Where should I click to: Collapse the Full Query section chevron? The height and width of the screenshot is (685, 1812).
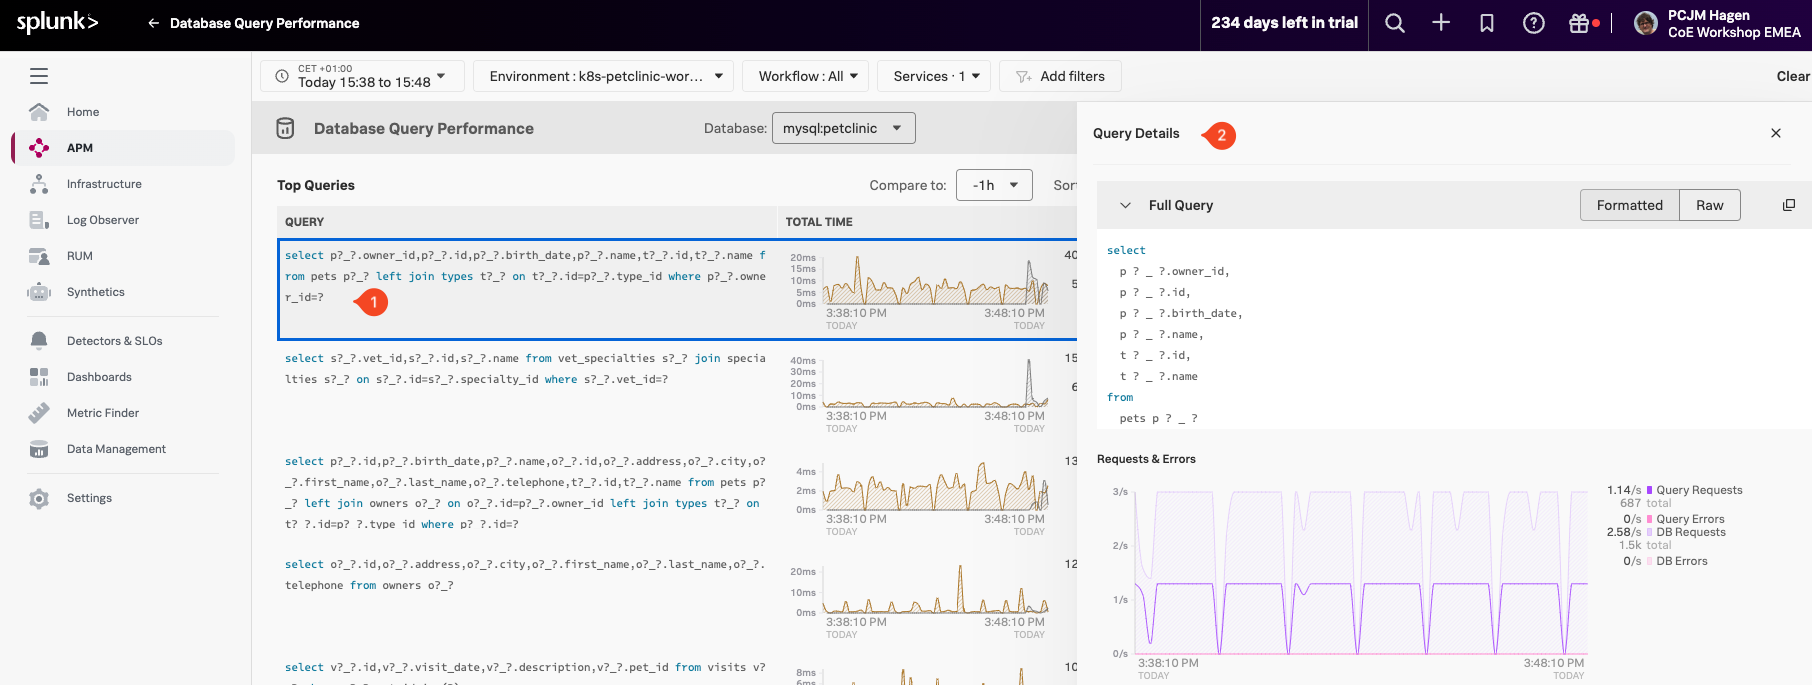coord(1125,205)
